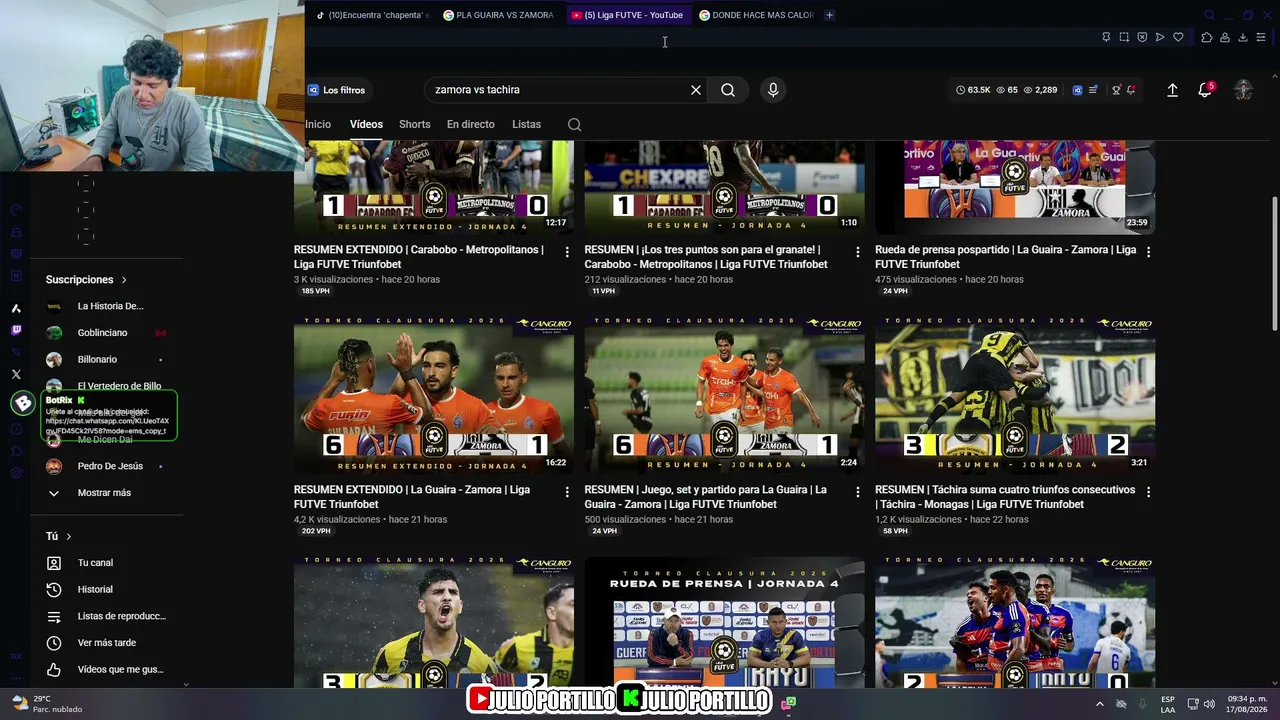Open more options for Carabobo - Metropolitanos extended summary
This screenshot has height=720, width=1280.
(567, 252)
